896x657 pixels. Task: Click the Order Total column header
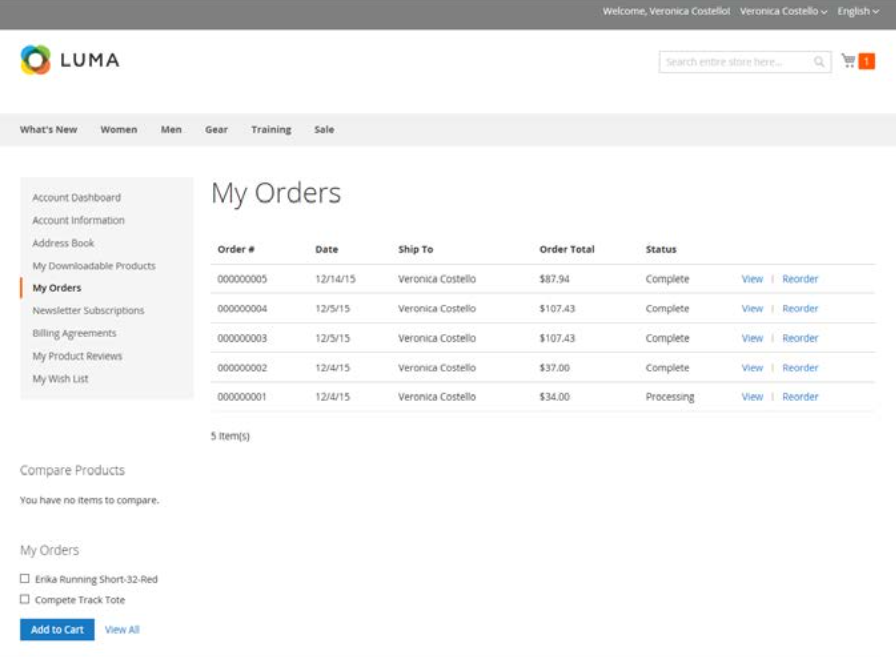[x=567, y=250]
